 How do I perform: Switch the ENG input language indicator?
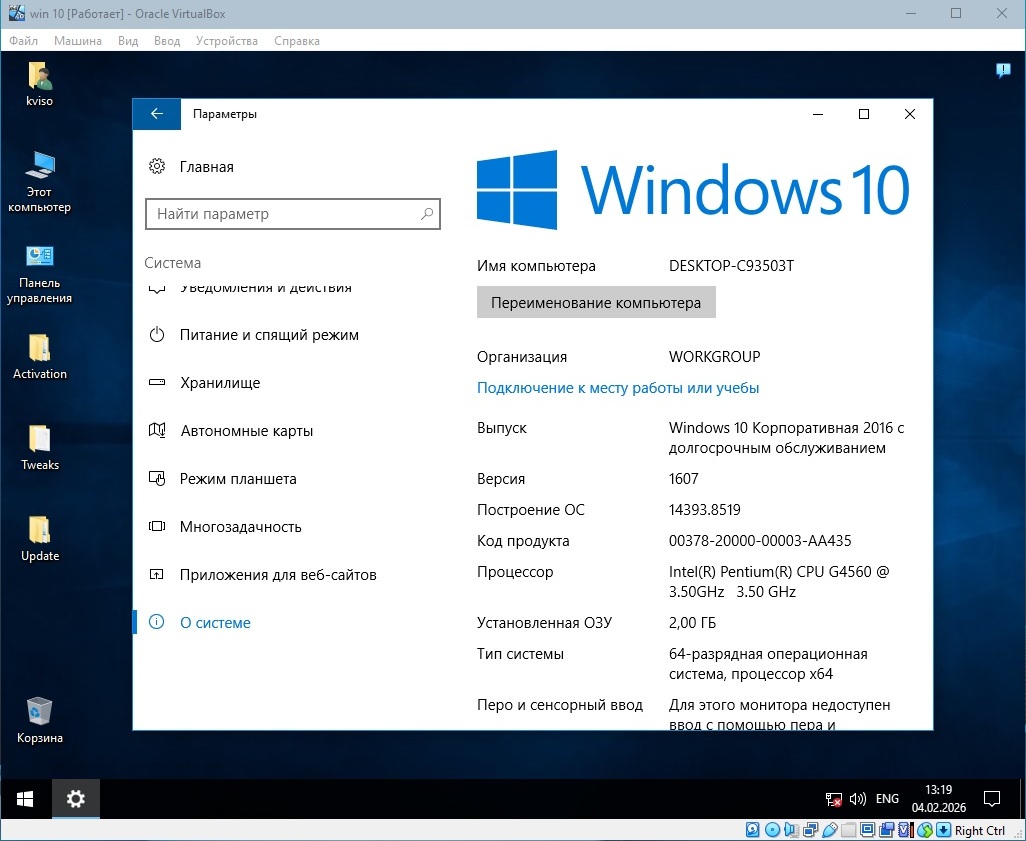(x=887, y=800)
